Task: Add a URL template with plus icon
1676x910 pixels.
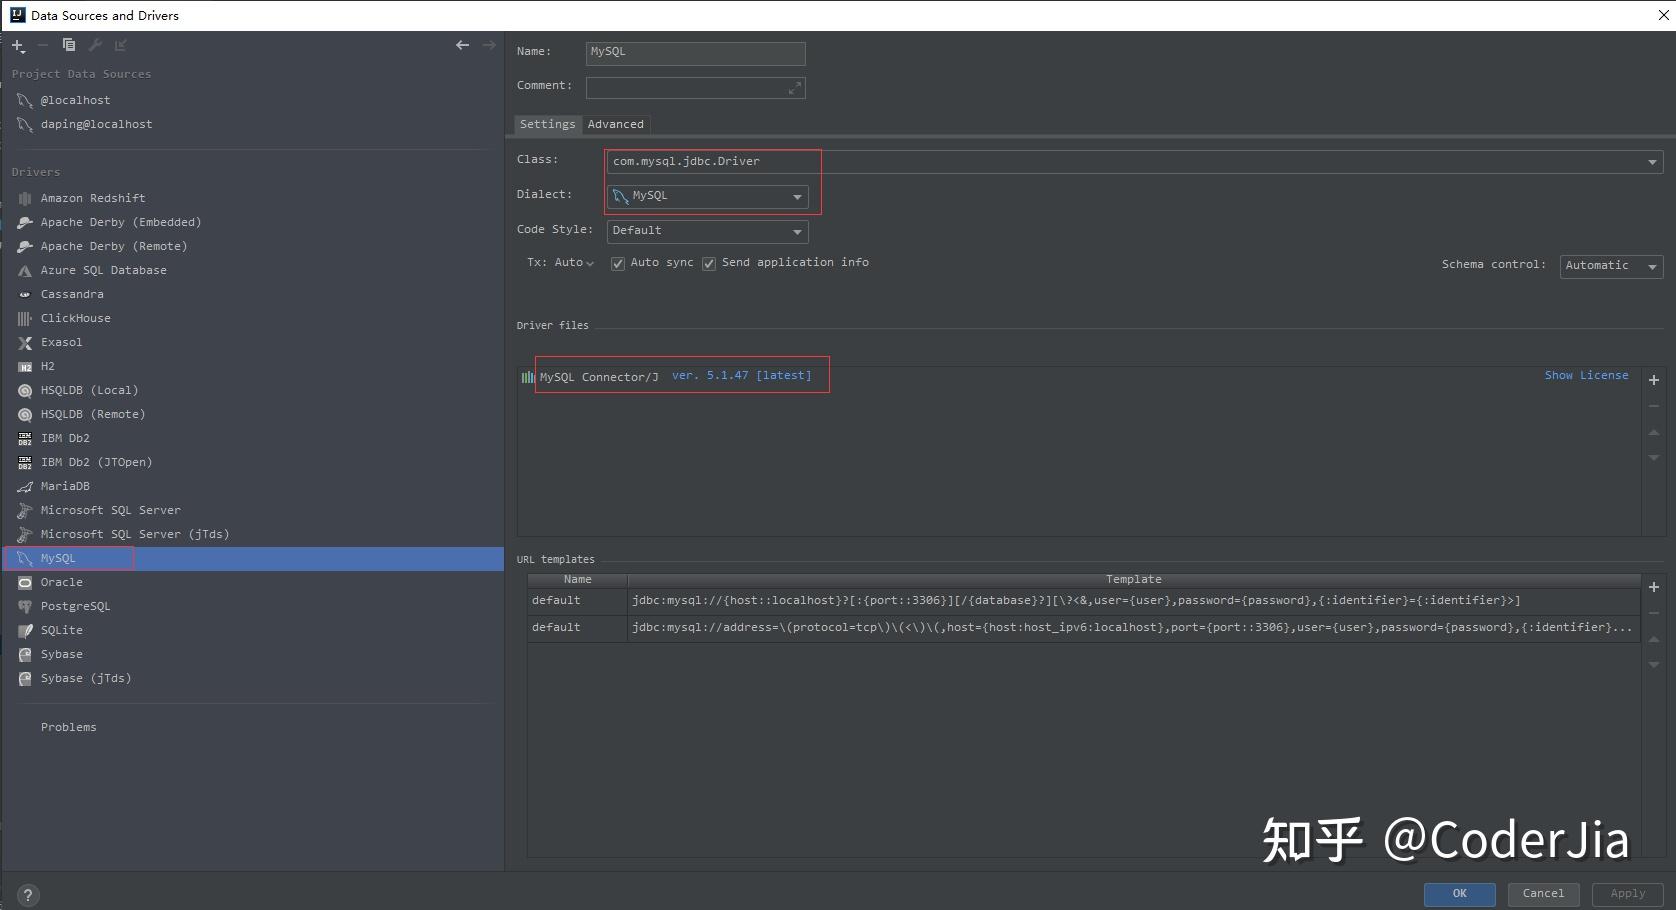Action: pos(1654,587)
